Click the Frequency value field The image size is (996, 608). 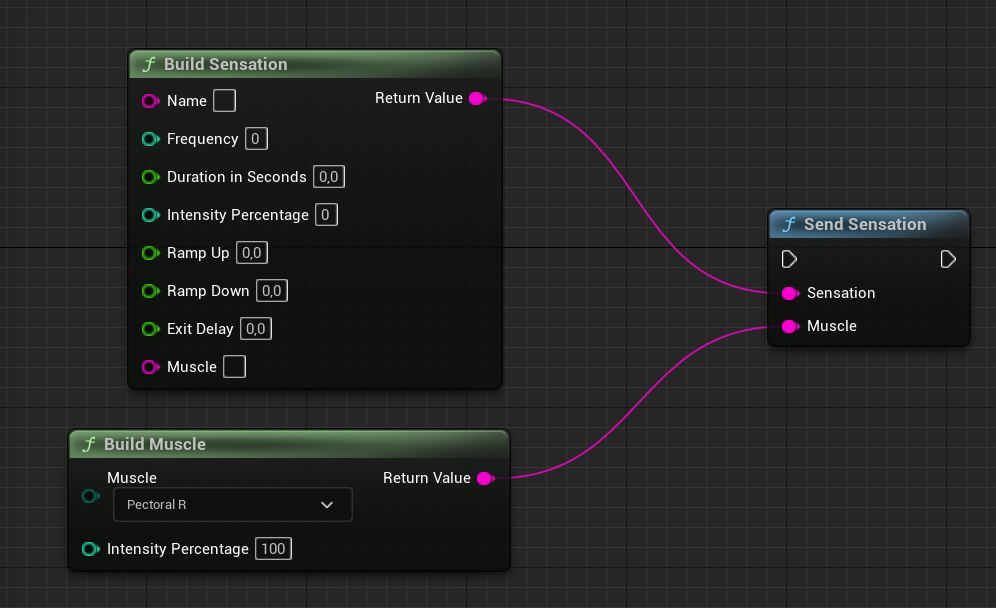pyautogui.click(x=256, y=139)
